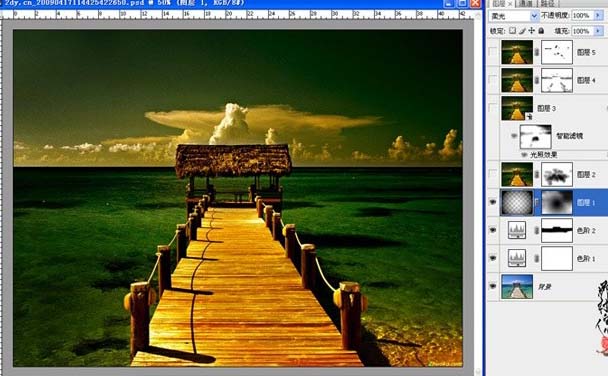Select the Levels 1 (色阶 1) adjustment icon
The width and height of the screenshot is (608, 376).
pos(517,258)
